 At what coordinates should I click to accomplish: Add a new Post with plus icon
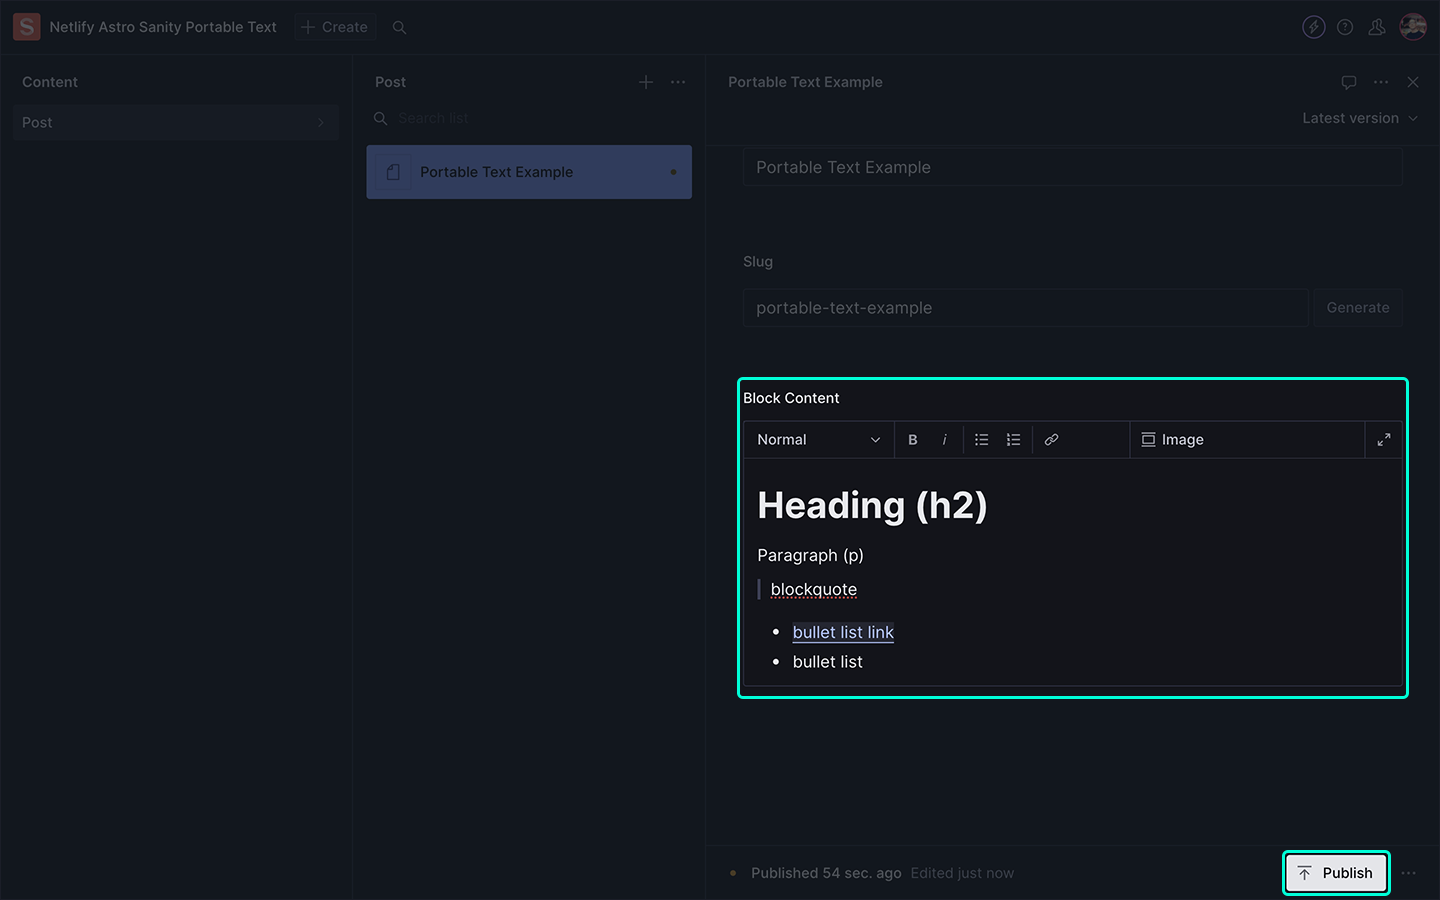[x=646, y=82]
